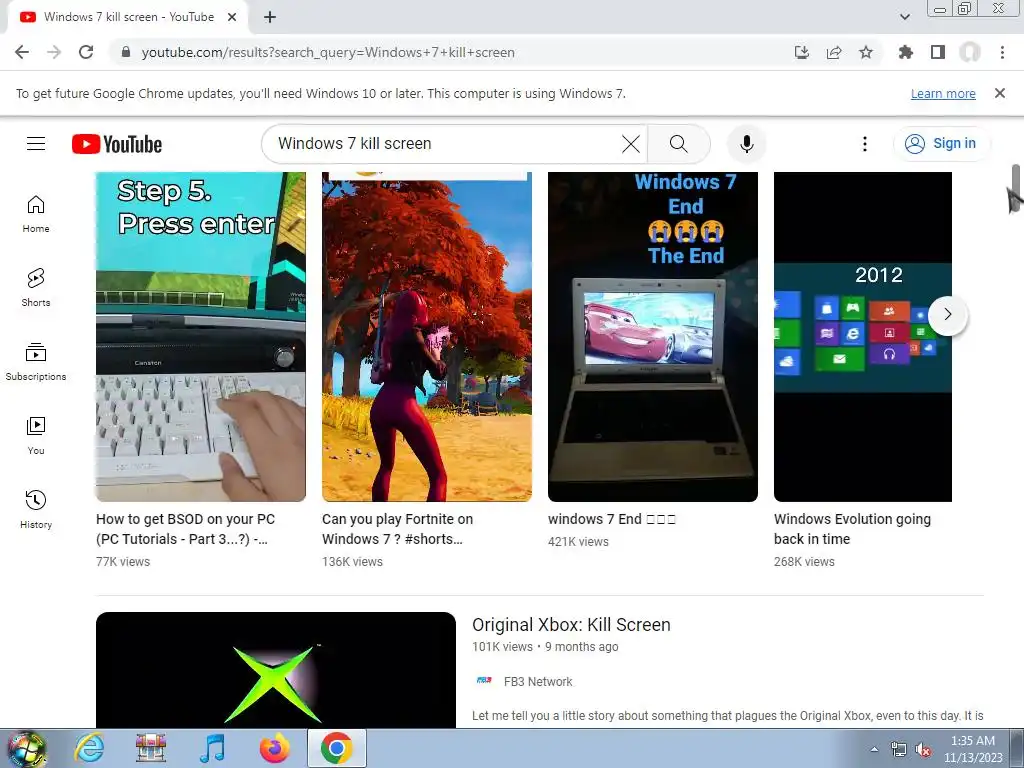Expand the tab search dropdown arrow
1024x768 pixels.
pos(905,17)
